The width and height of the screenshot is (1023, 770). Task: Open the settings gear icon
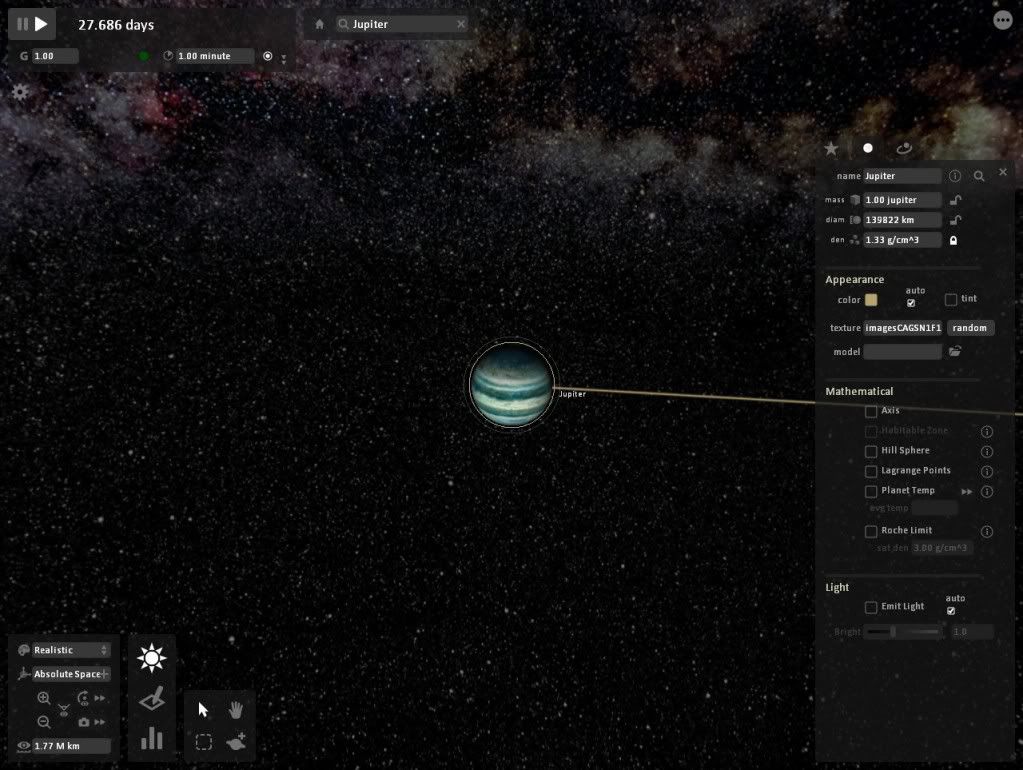click(x=20, y=91)
